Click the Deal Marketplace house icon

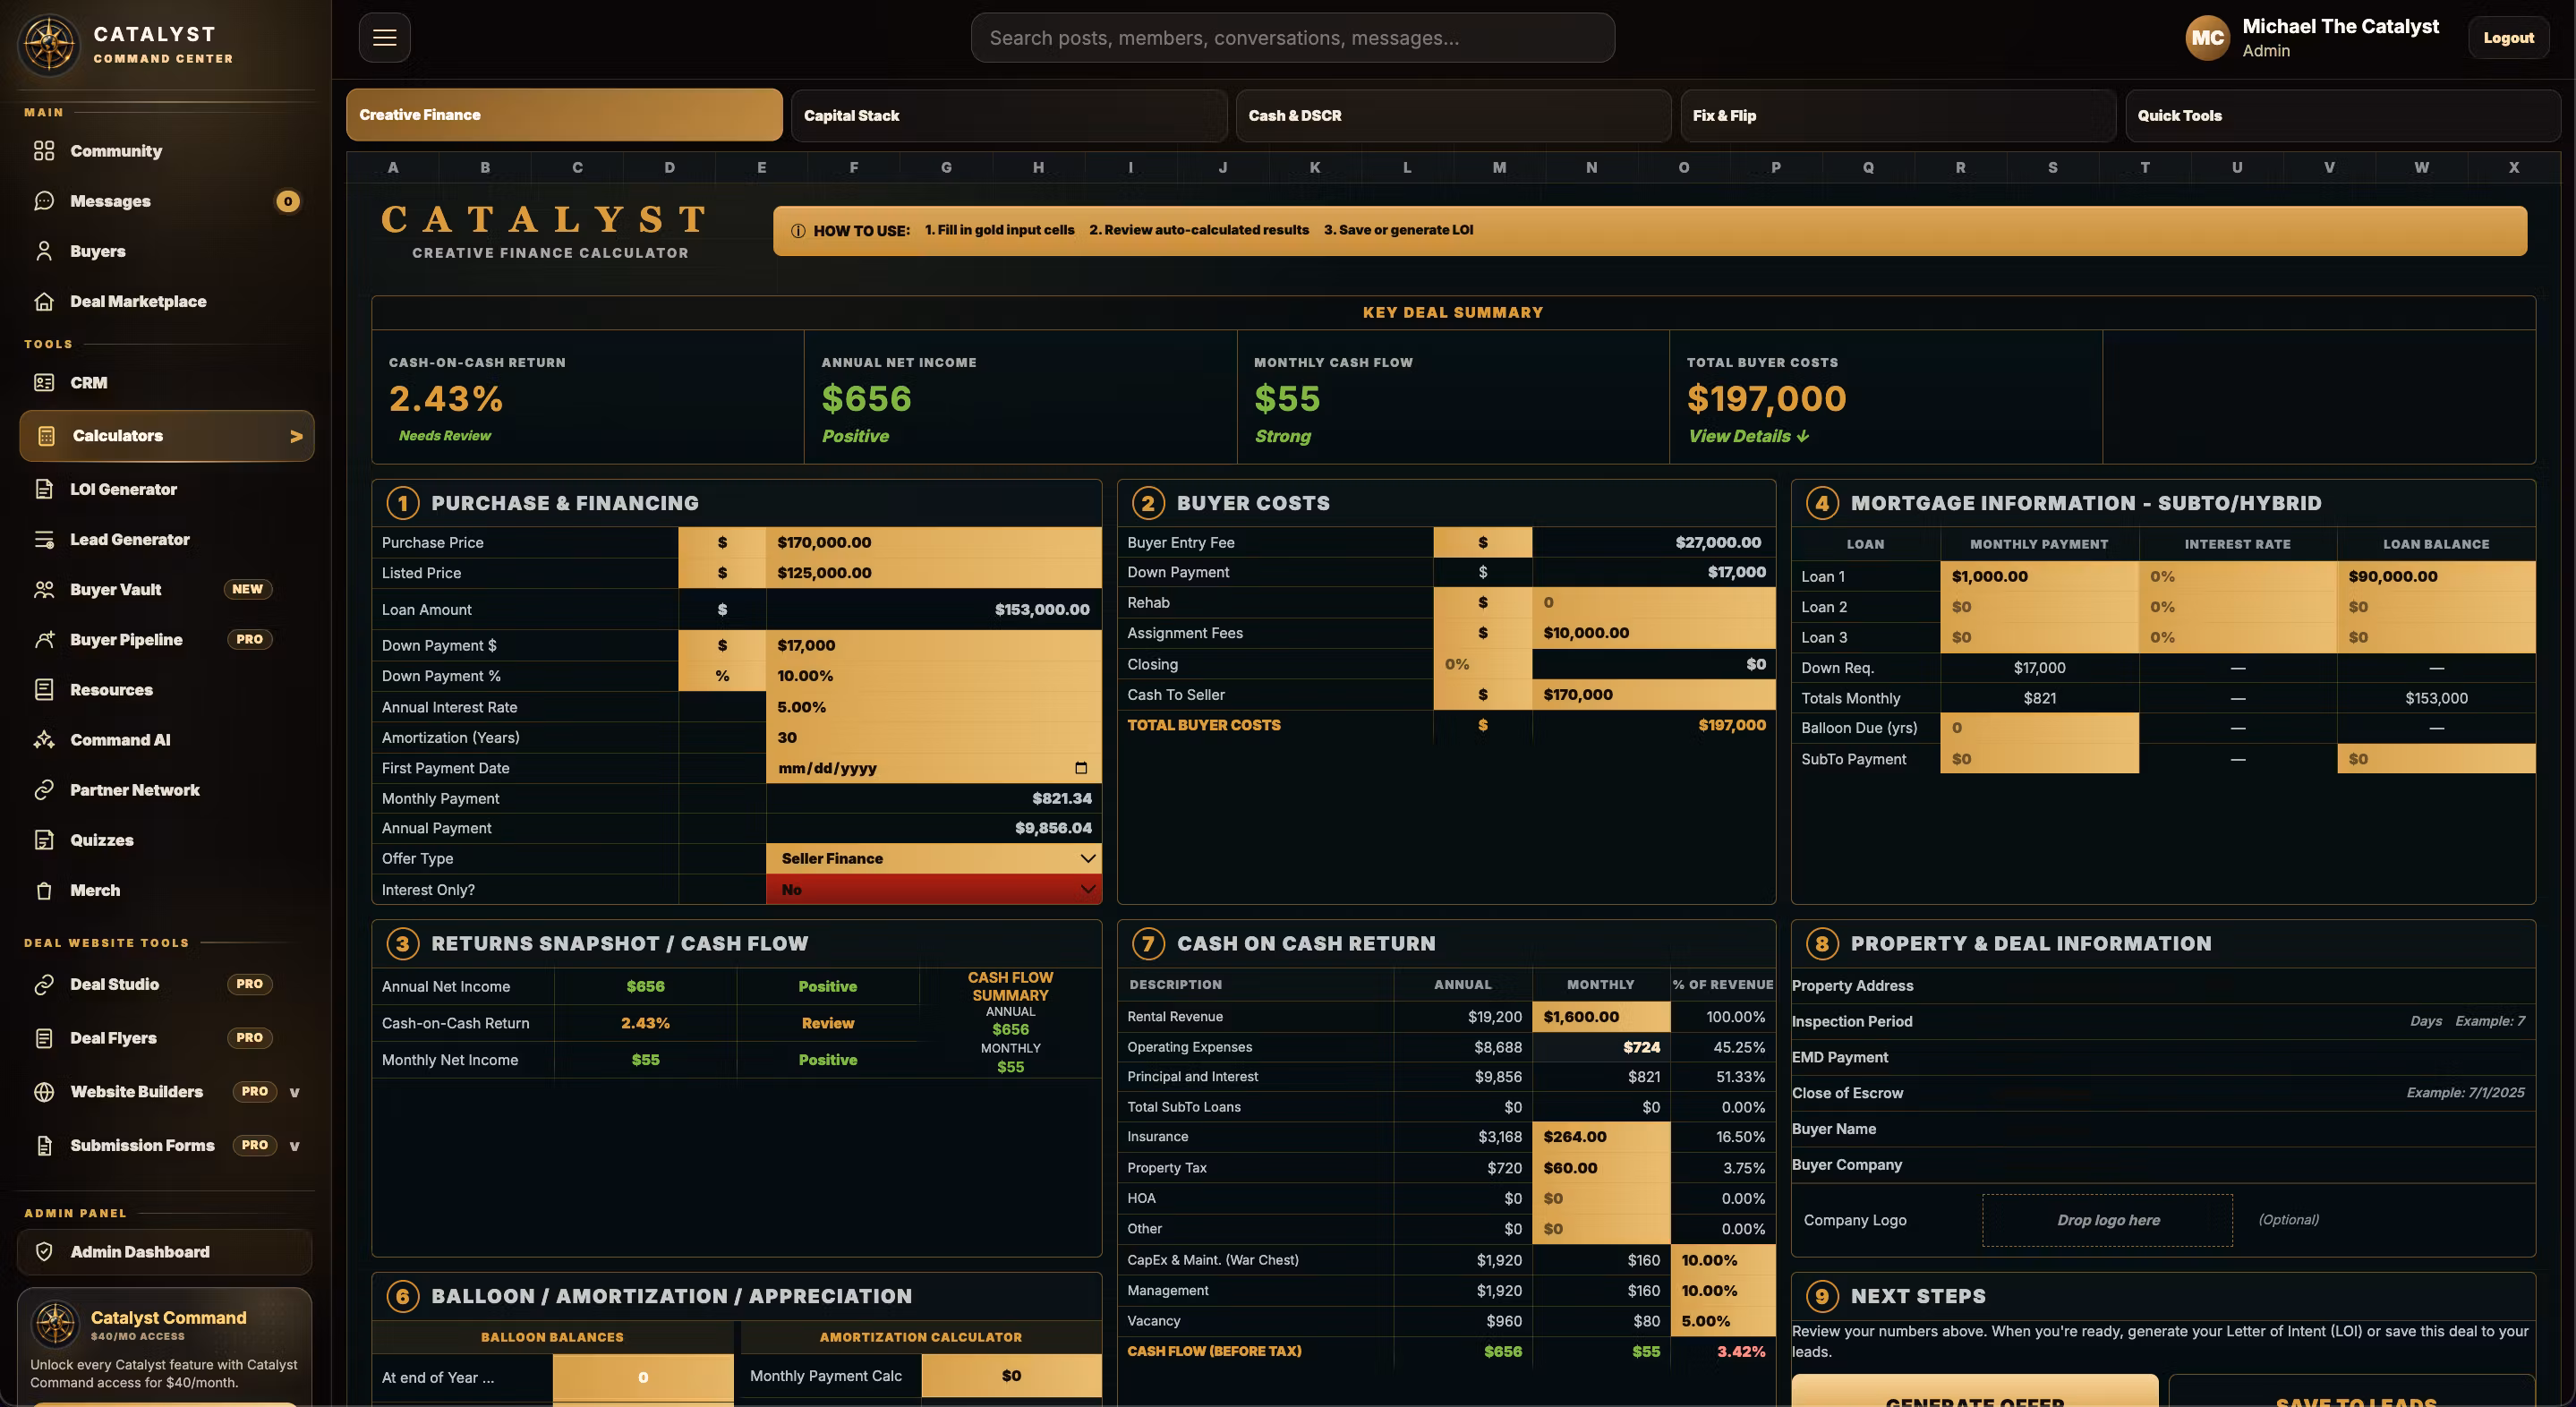(44, 301)
